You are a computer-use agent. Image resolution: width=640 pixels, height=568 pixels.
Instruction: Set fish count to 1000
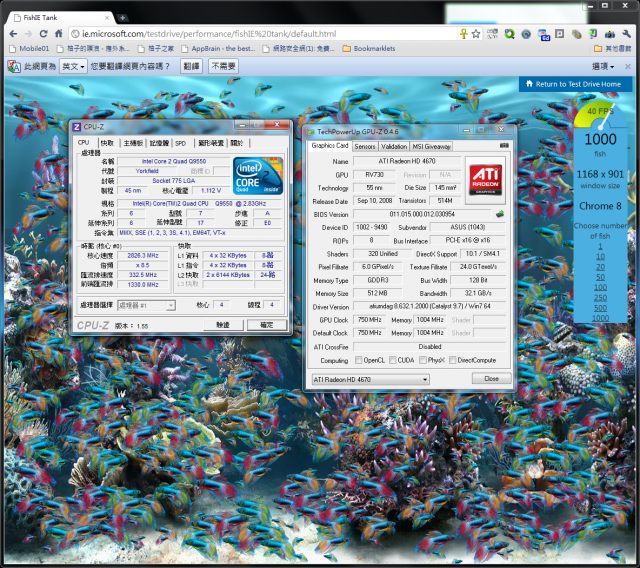coord(600,318)
